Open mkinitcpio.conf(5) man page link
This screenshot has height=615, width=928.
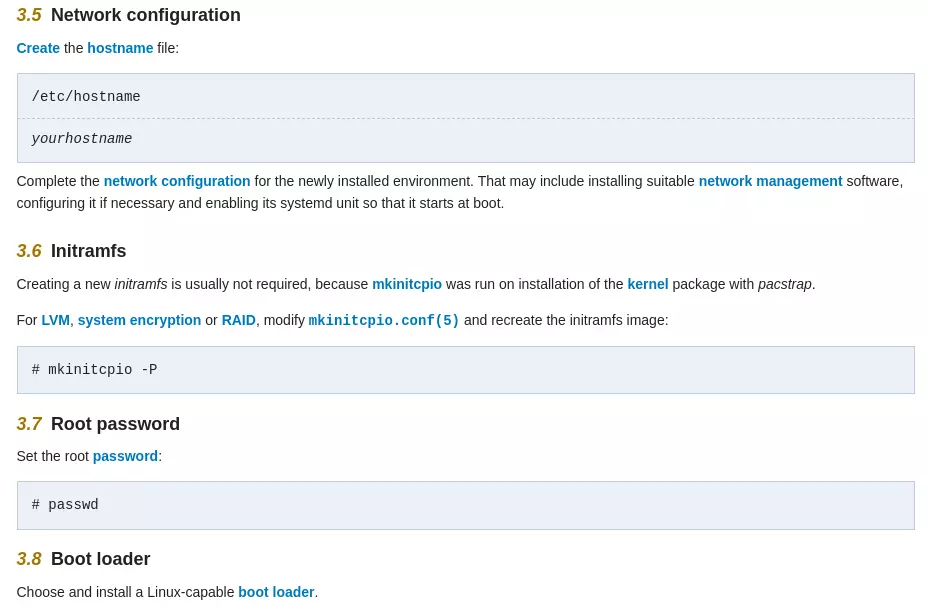point(384,320)
